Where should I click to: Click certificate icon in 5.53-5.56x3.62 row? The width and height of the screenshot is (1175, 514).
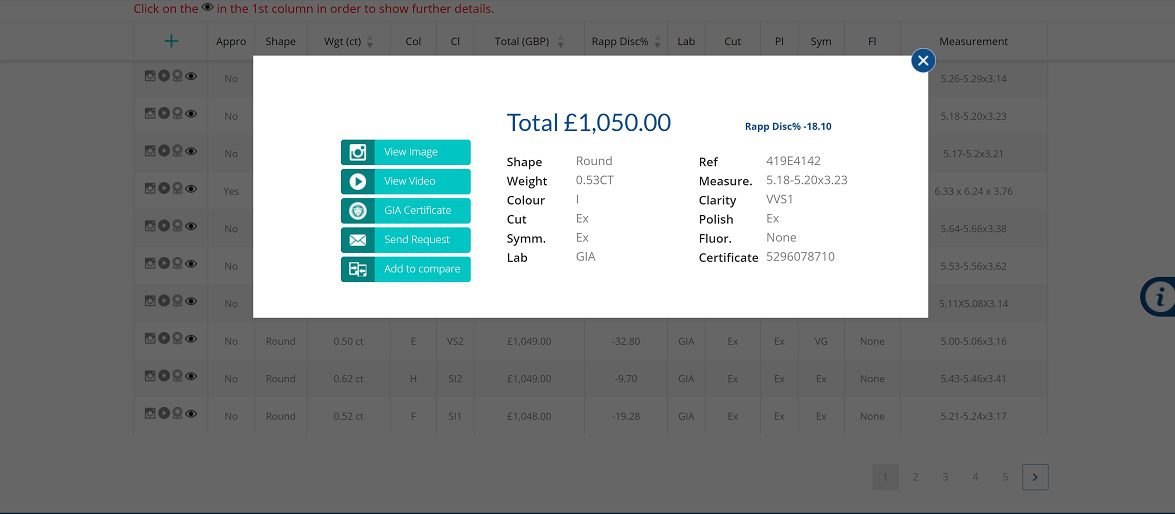point(177,264)
